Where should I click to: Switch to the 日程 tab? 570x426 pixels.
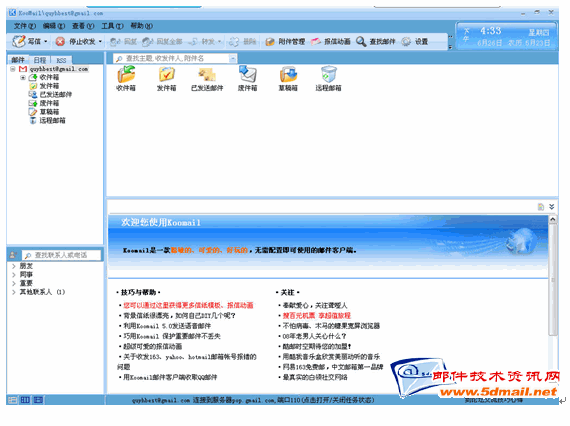[x=40, y=60]
